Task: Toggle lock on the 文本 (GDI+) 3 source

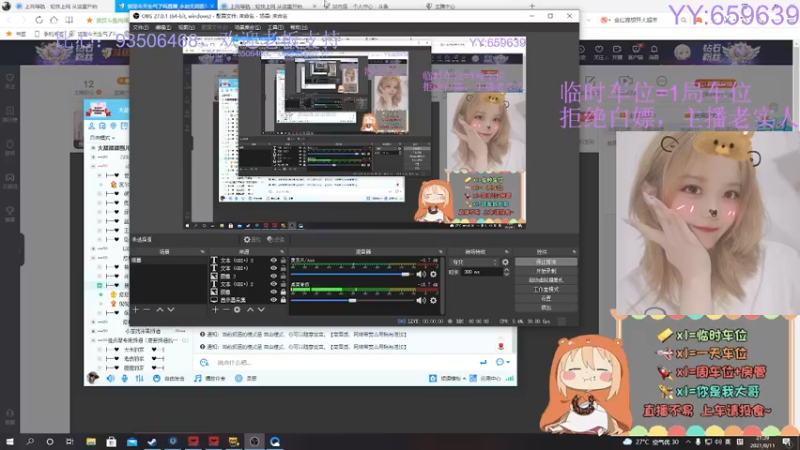Action: click(x=283, y=261)
